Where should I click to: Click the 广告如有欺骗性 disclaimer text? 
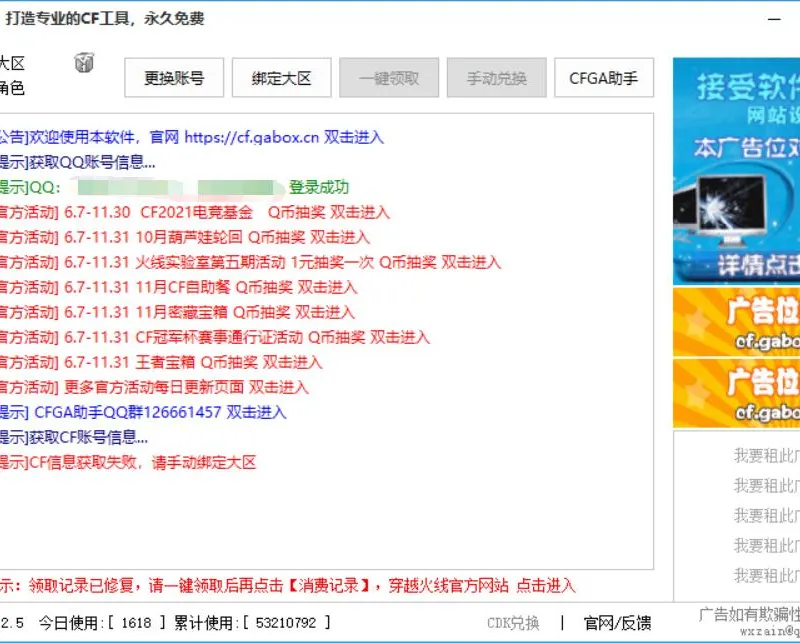[749, 614]
